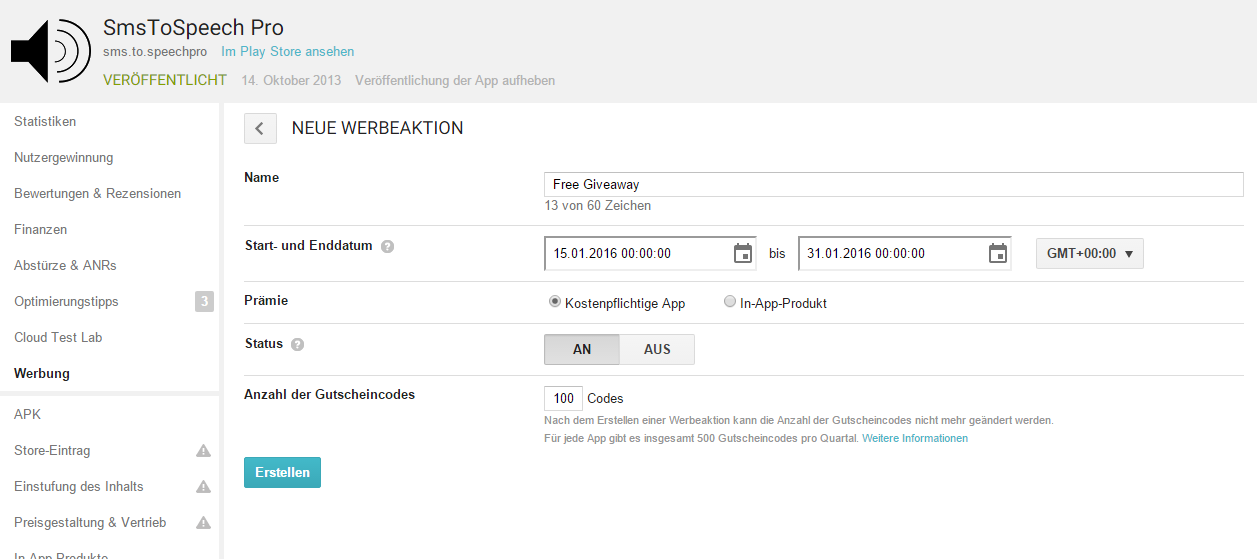Click help icon next to Start- und Enddatum
The height and width of the screenshot is (559, 1257).
387,246
